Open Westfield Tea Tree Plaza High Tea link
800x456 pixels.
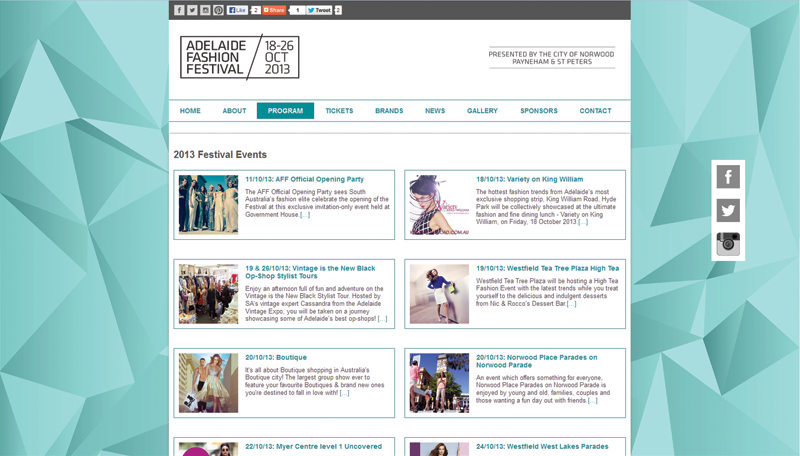tap(547, 268)
